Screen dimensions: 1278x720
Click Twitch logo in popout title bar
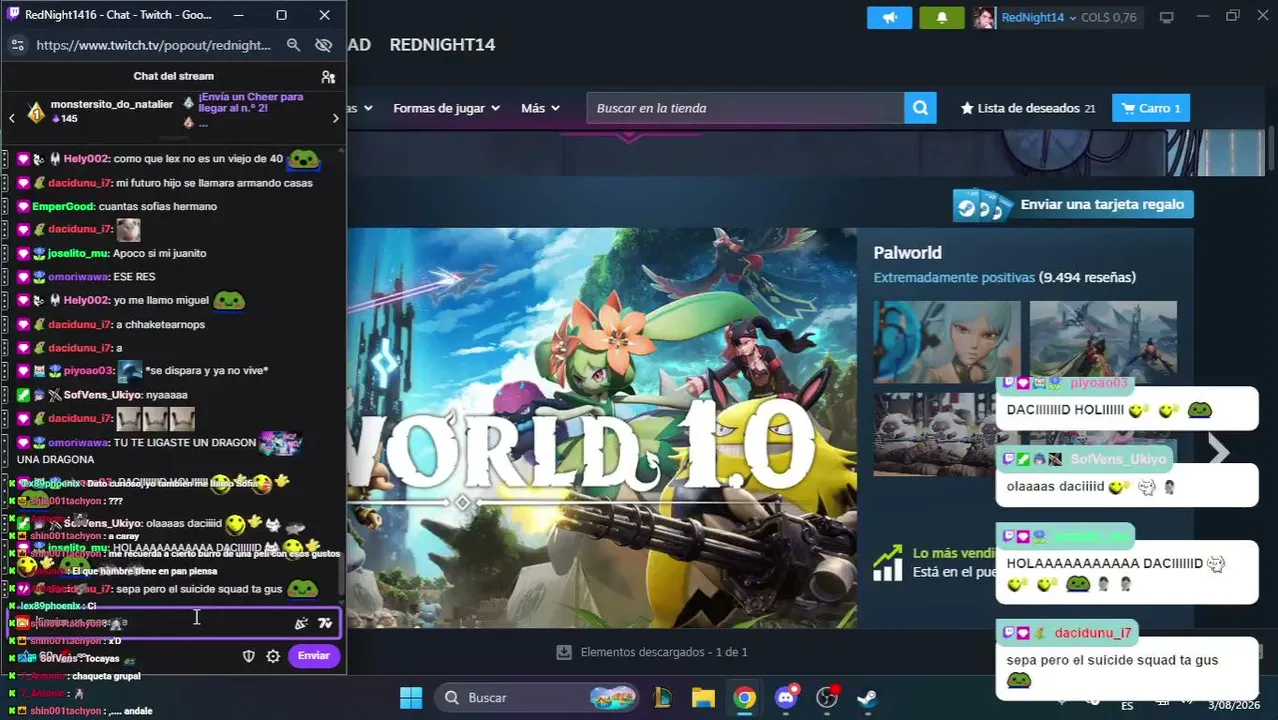[x=13, y=15]
